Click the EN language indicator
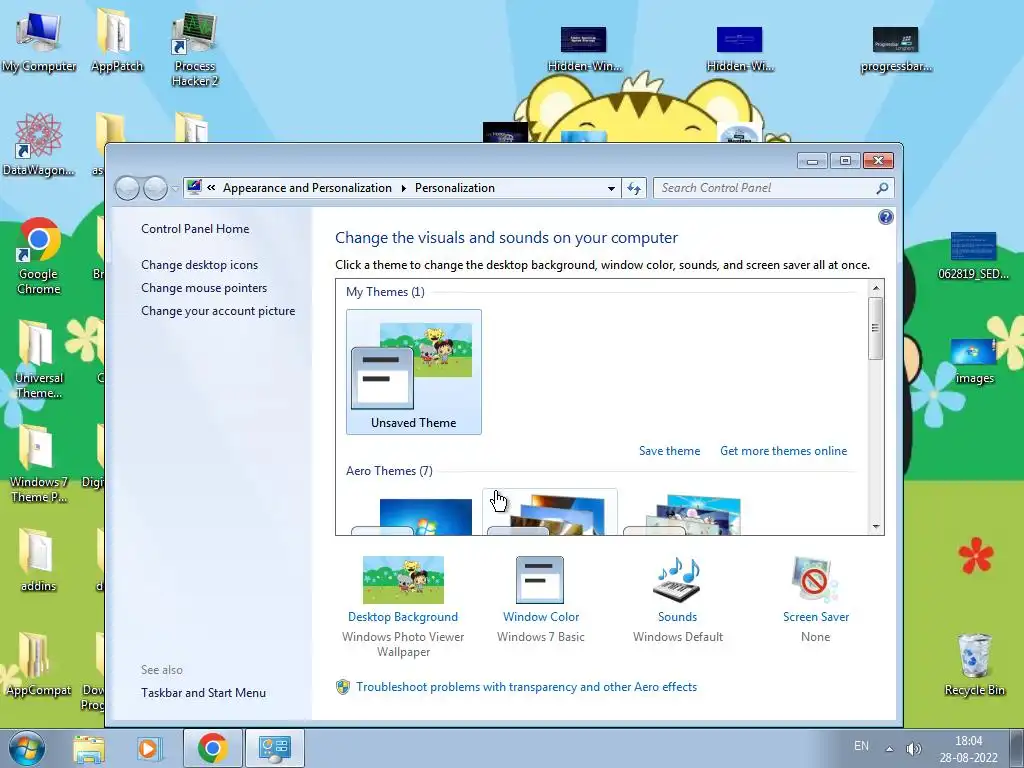 861,746
